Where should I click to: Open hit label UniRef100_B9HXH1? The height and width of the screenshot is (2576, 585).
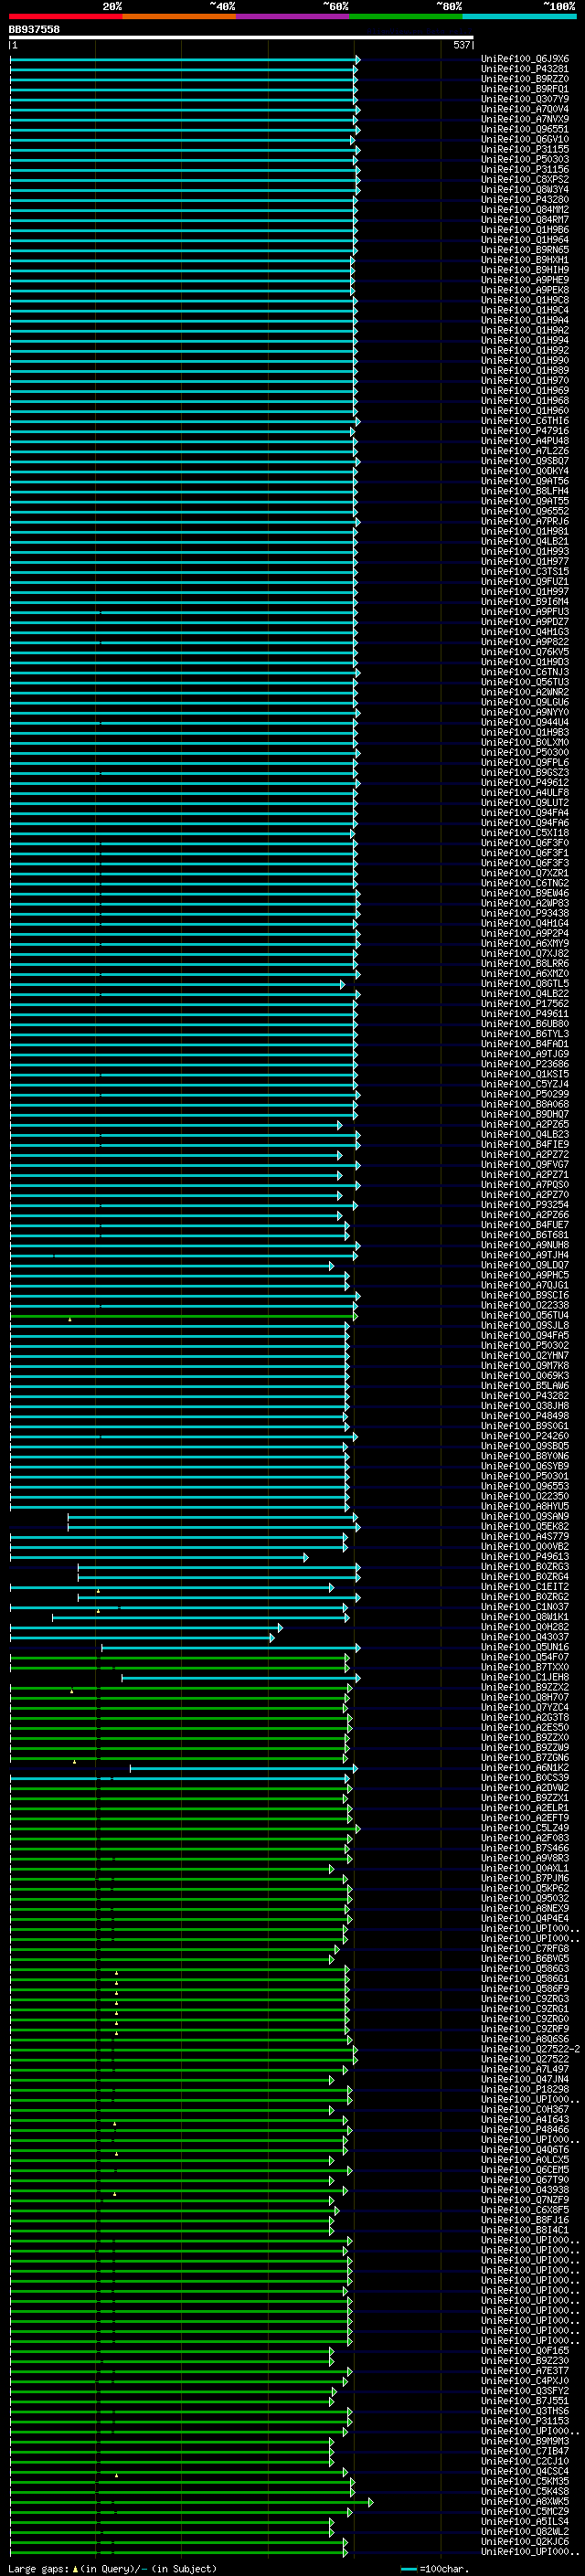pos(525,260)
